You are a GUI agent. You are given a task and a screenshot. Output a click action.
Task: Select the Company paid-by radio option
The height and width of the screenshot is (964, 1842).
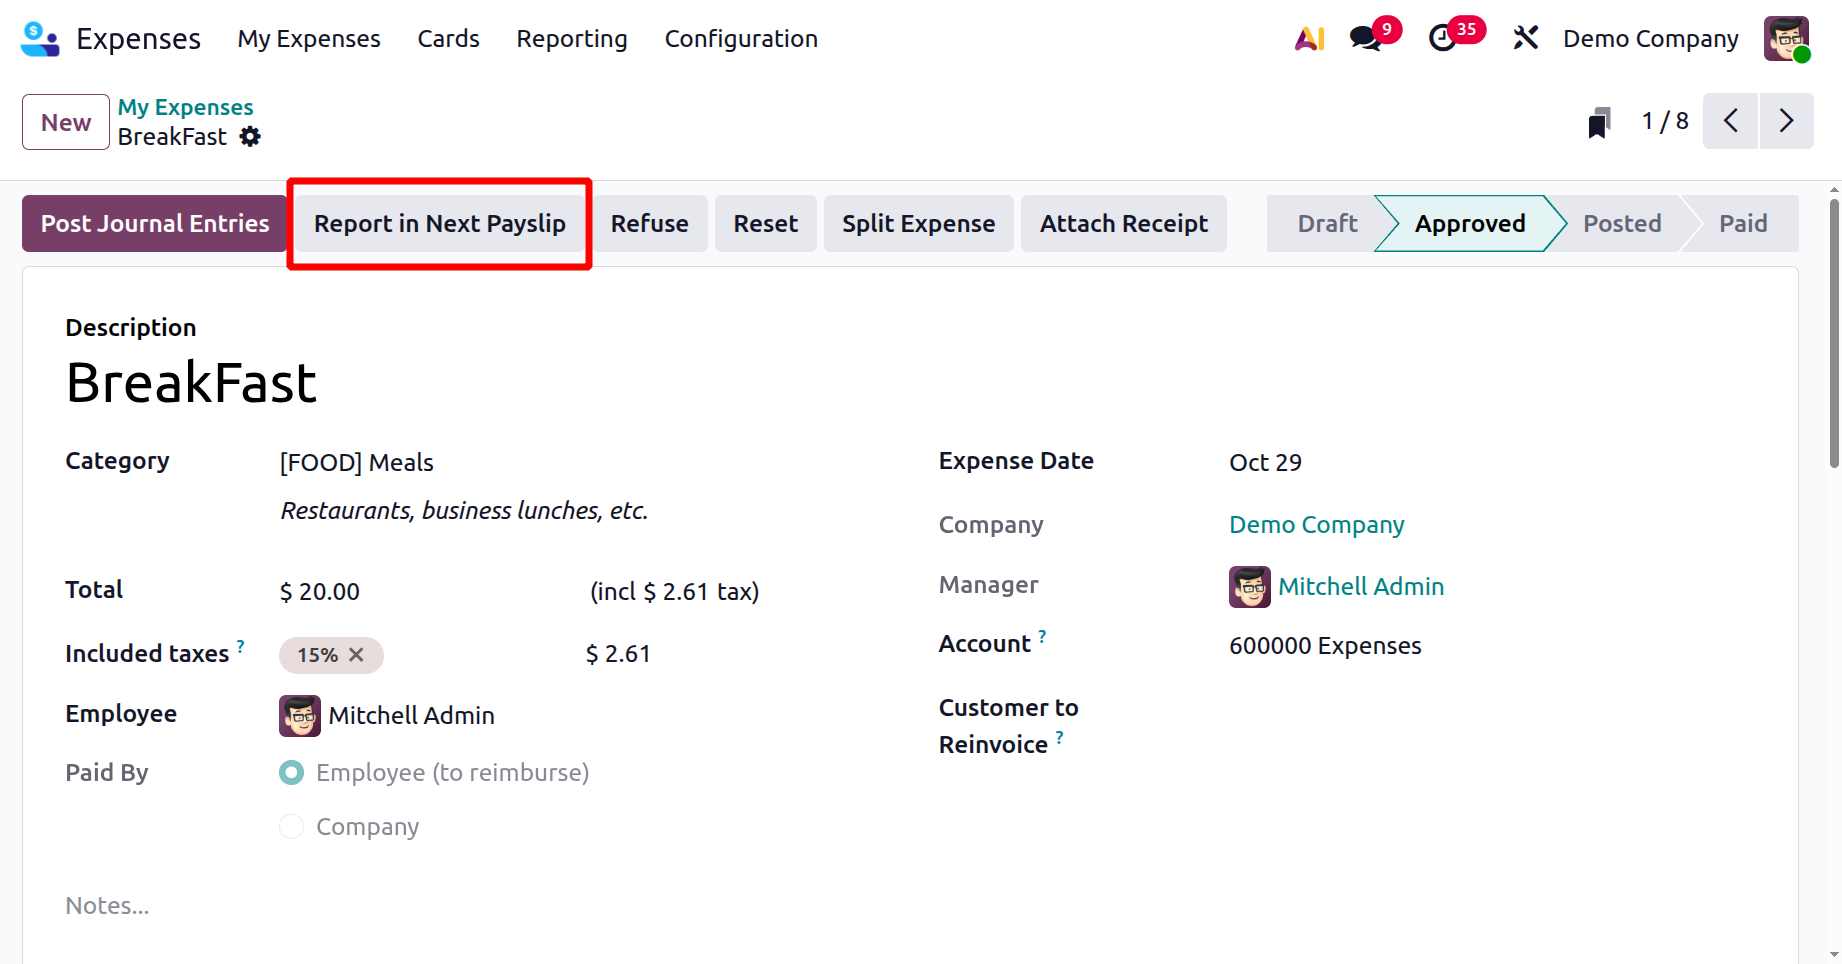[x=292, y=827]
